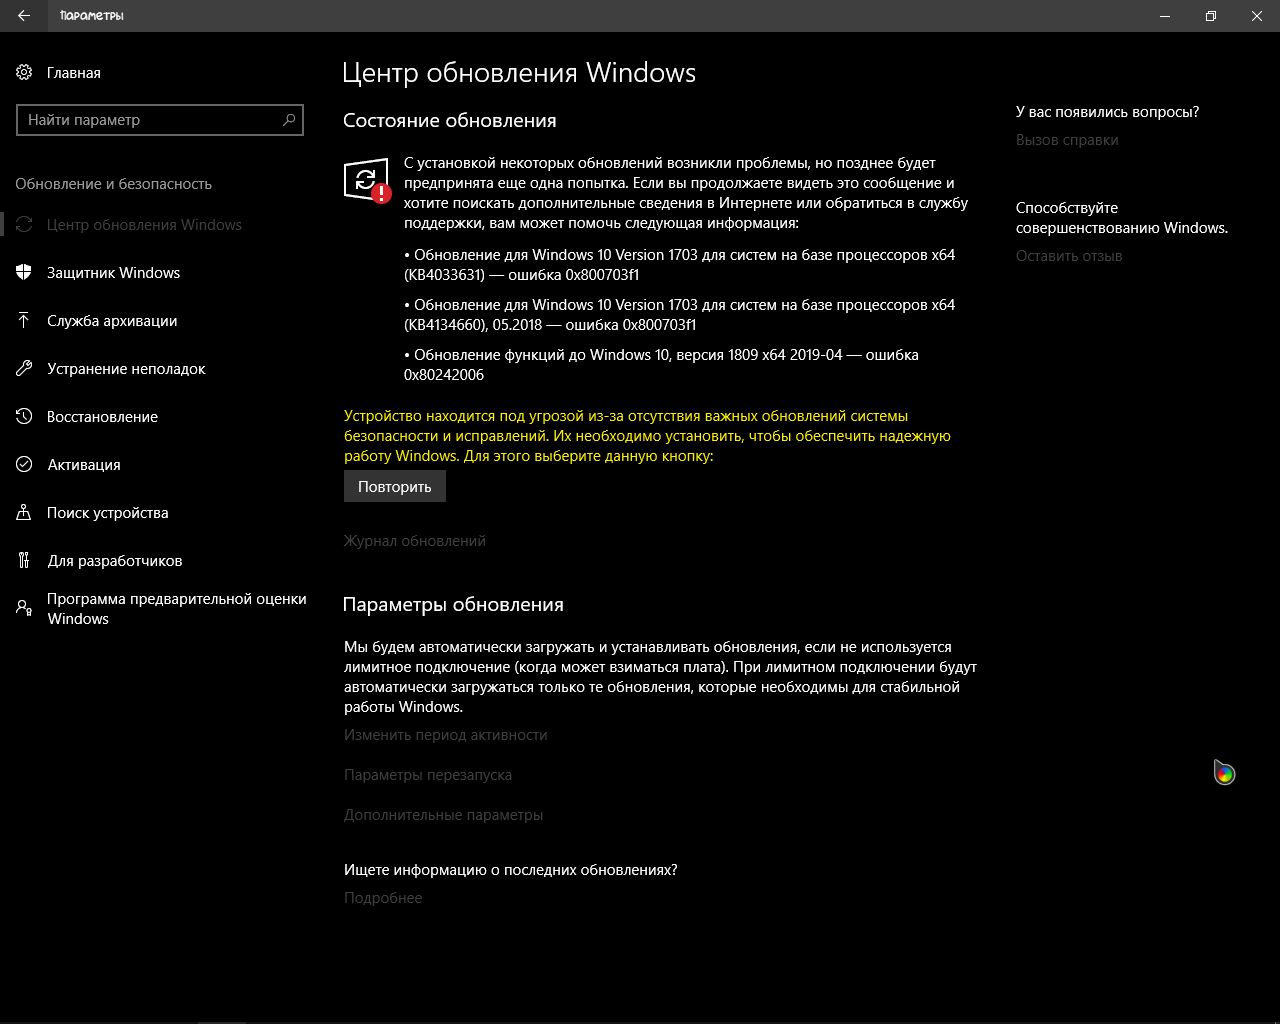Open Изменить период активности link
1280x1024 pixels.
(x=446, y=735)
